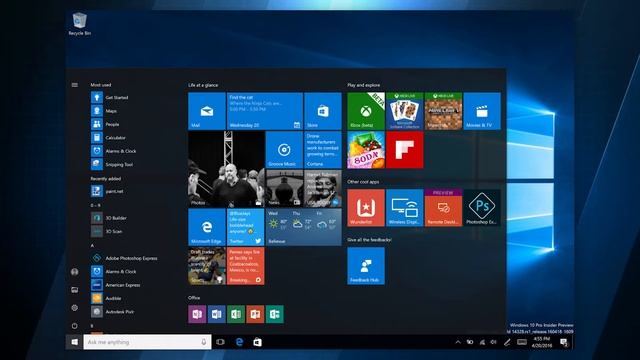Expand the hamburger menu in Start

[x=75, y=85]
